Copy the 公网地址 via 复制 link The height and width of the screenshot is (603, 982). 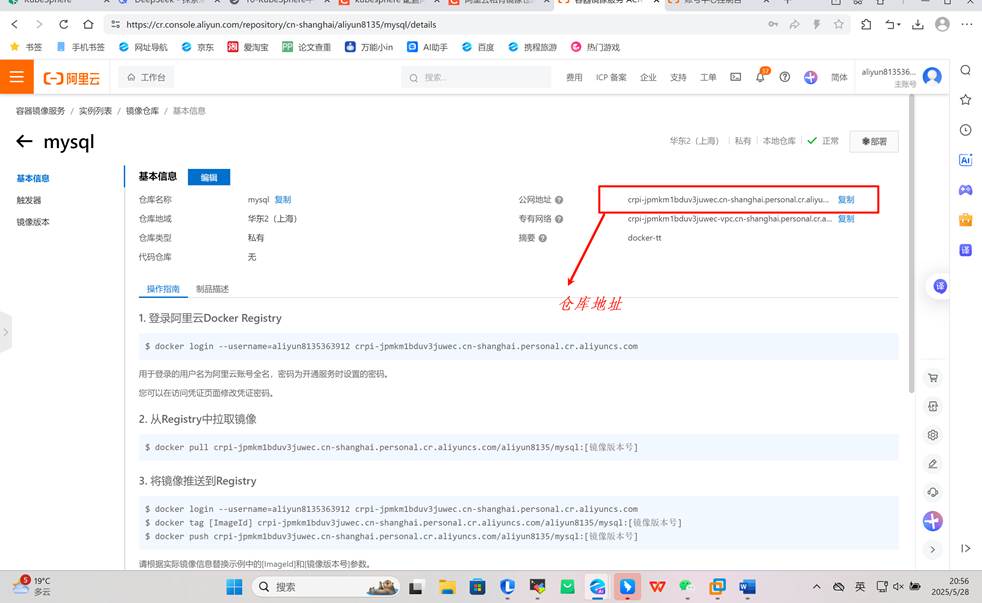point(846,200)
